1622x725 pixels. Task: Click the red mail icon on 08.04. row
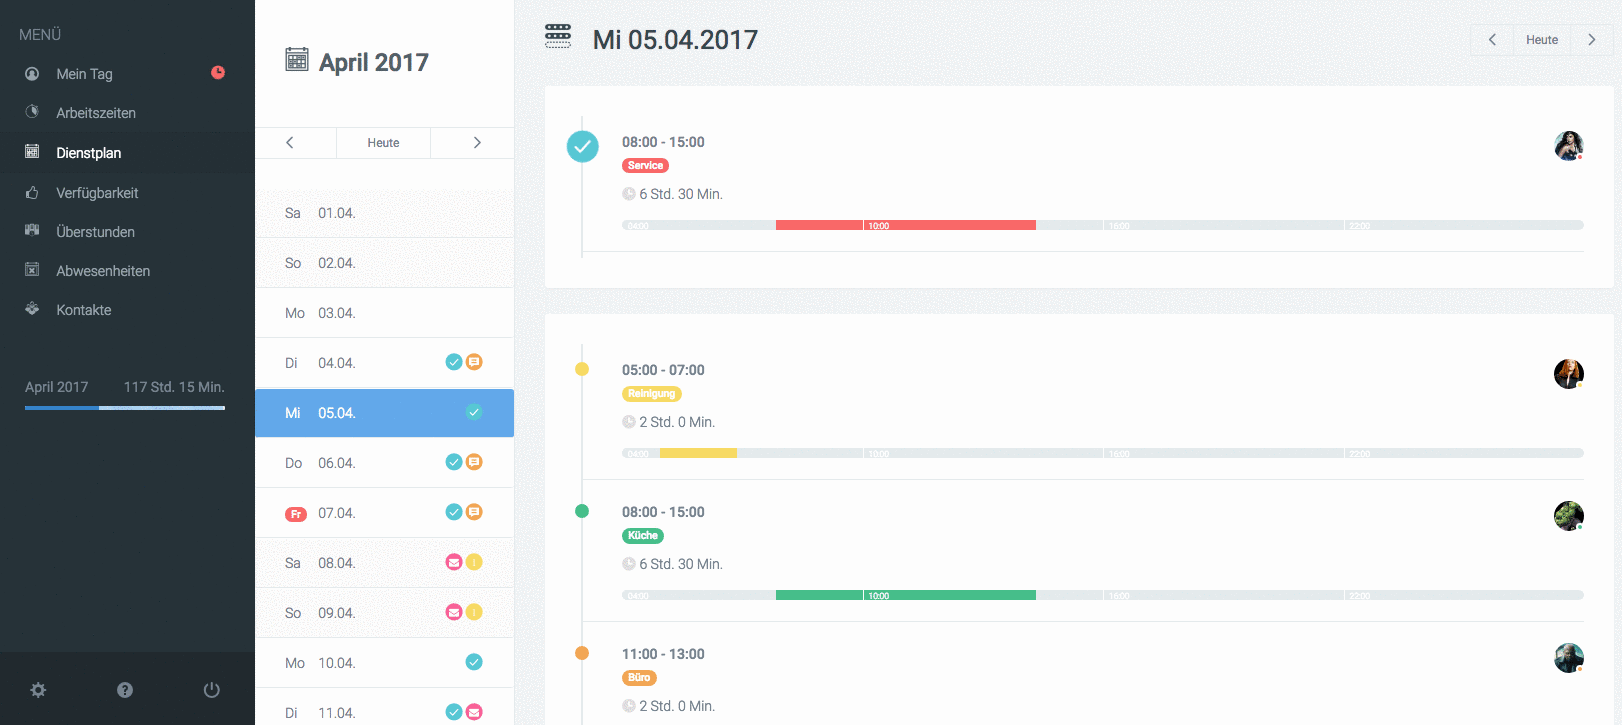point(454,562)
